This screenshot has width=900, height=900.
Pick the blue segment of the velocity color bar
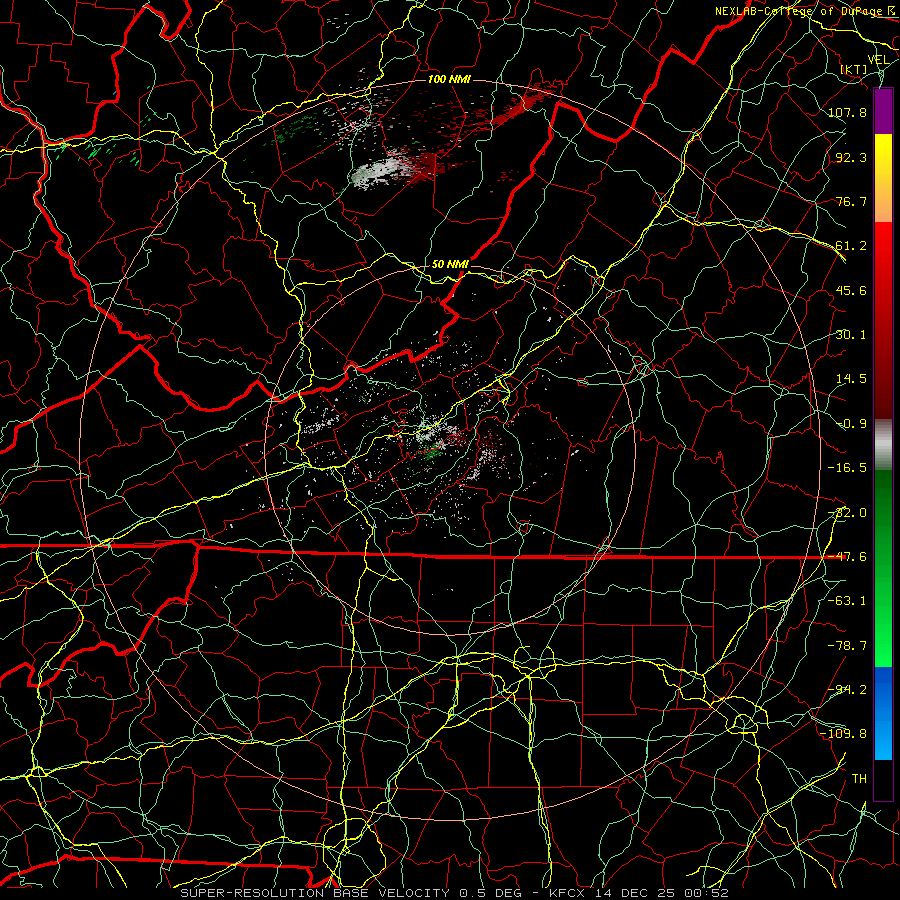883,713
